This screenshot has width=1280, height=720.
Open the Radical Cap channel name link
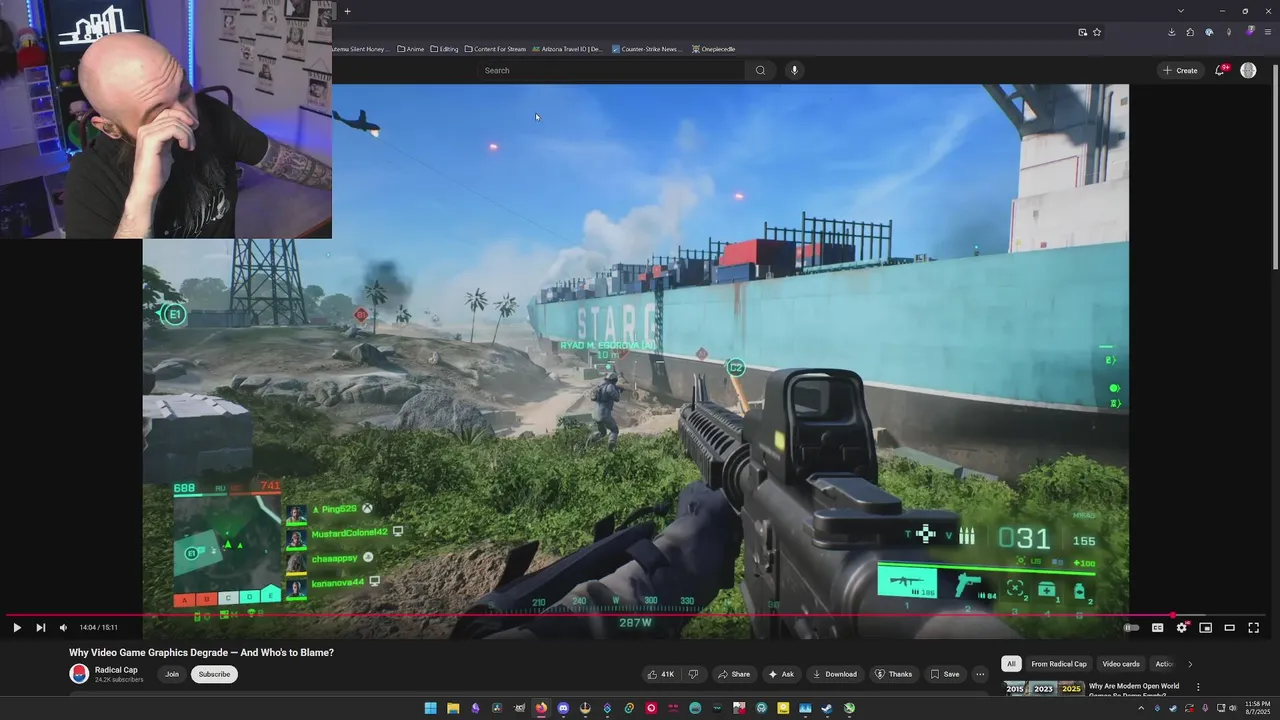pyautogui.click(x=116, y=670)
